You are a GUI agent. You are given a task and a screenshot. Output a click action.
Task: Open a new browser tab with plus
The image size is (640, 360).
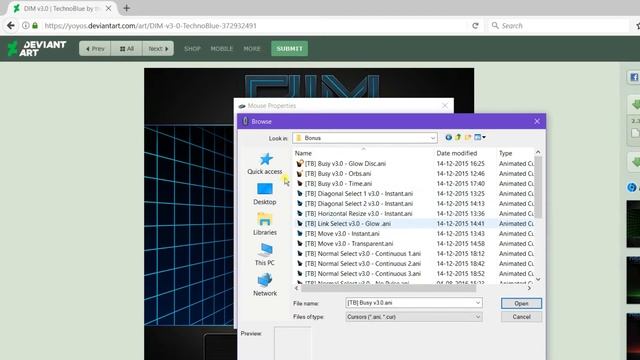[127, 8]
